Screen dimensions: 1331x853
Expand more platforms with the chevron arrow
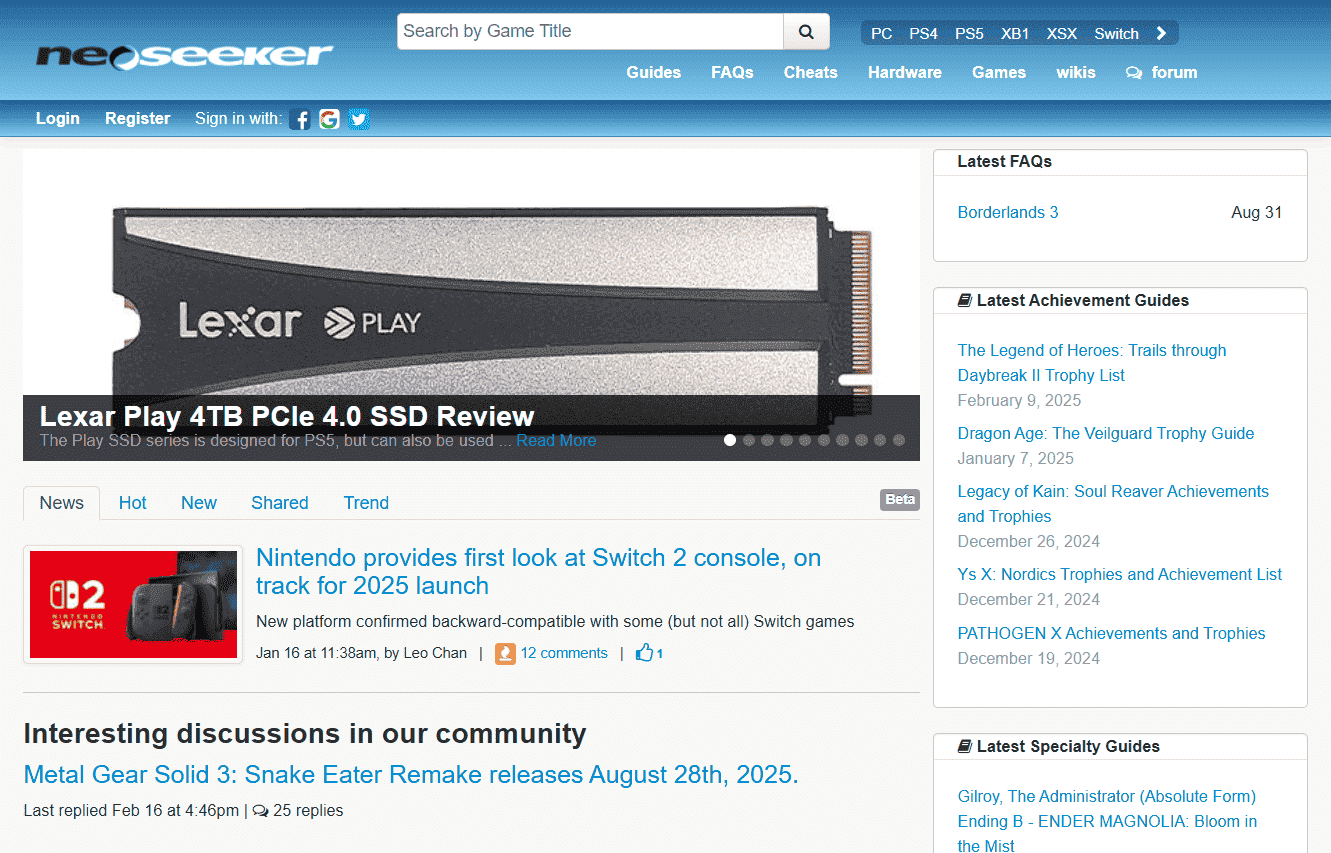pos(1161,33)
